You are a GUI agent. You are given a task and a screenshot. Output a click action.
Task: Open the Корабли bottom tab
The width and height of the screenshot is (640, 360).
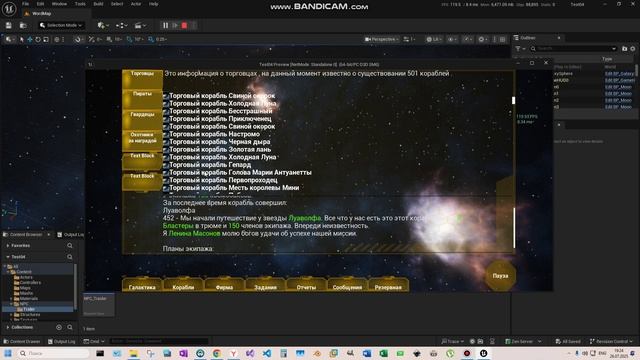click(183, 284)
